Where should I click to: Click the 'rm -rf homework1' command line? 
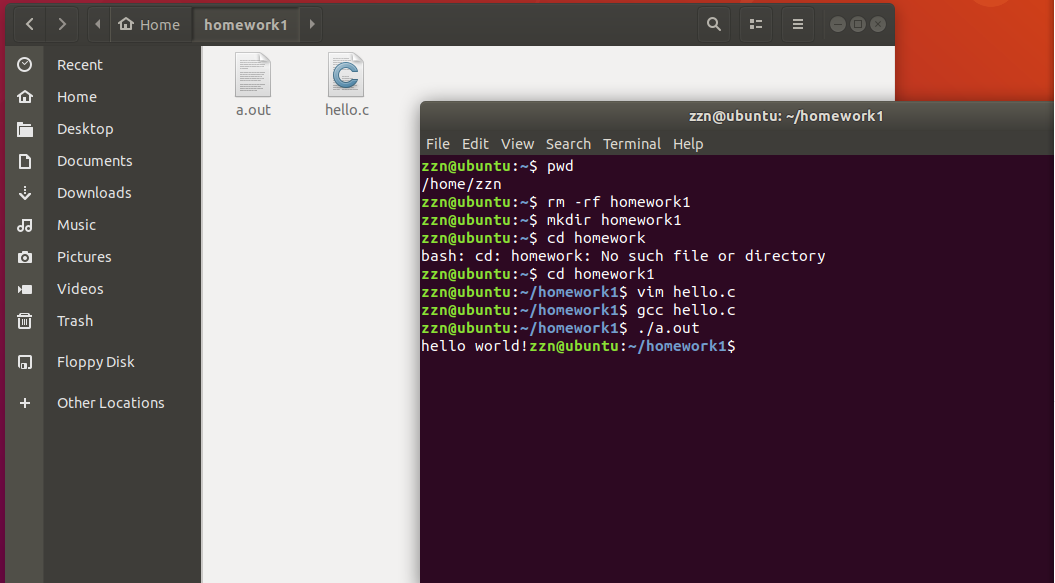click(x=556, y=202)
